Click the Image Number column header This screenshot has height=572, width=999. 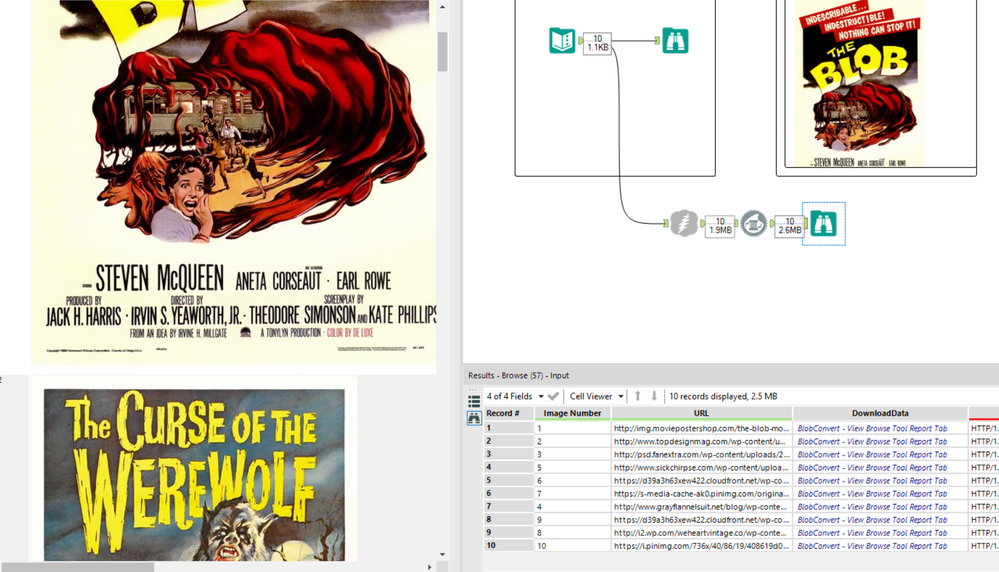coord(572,413)
